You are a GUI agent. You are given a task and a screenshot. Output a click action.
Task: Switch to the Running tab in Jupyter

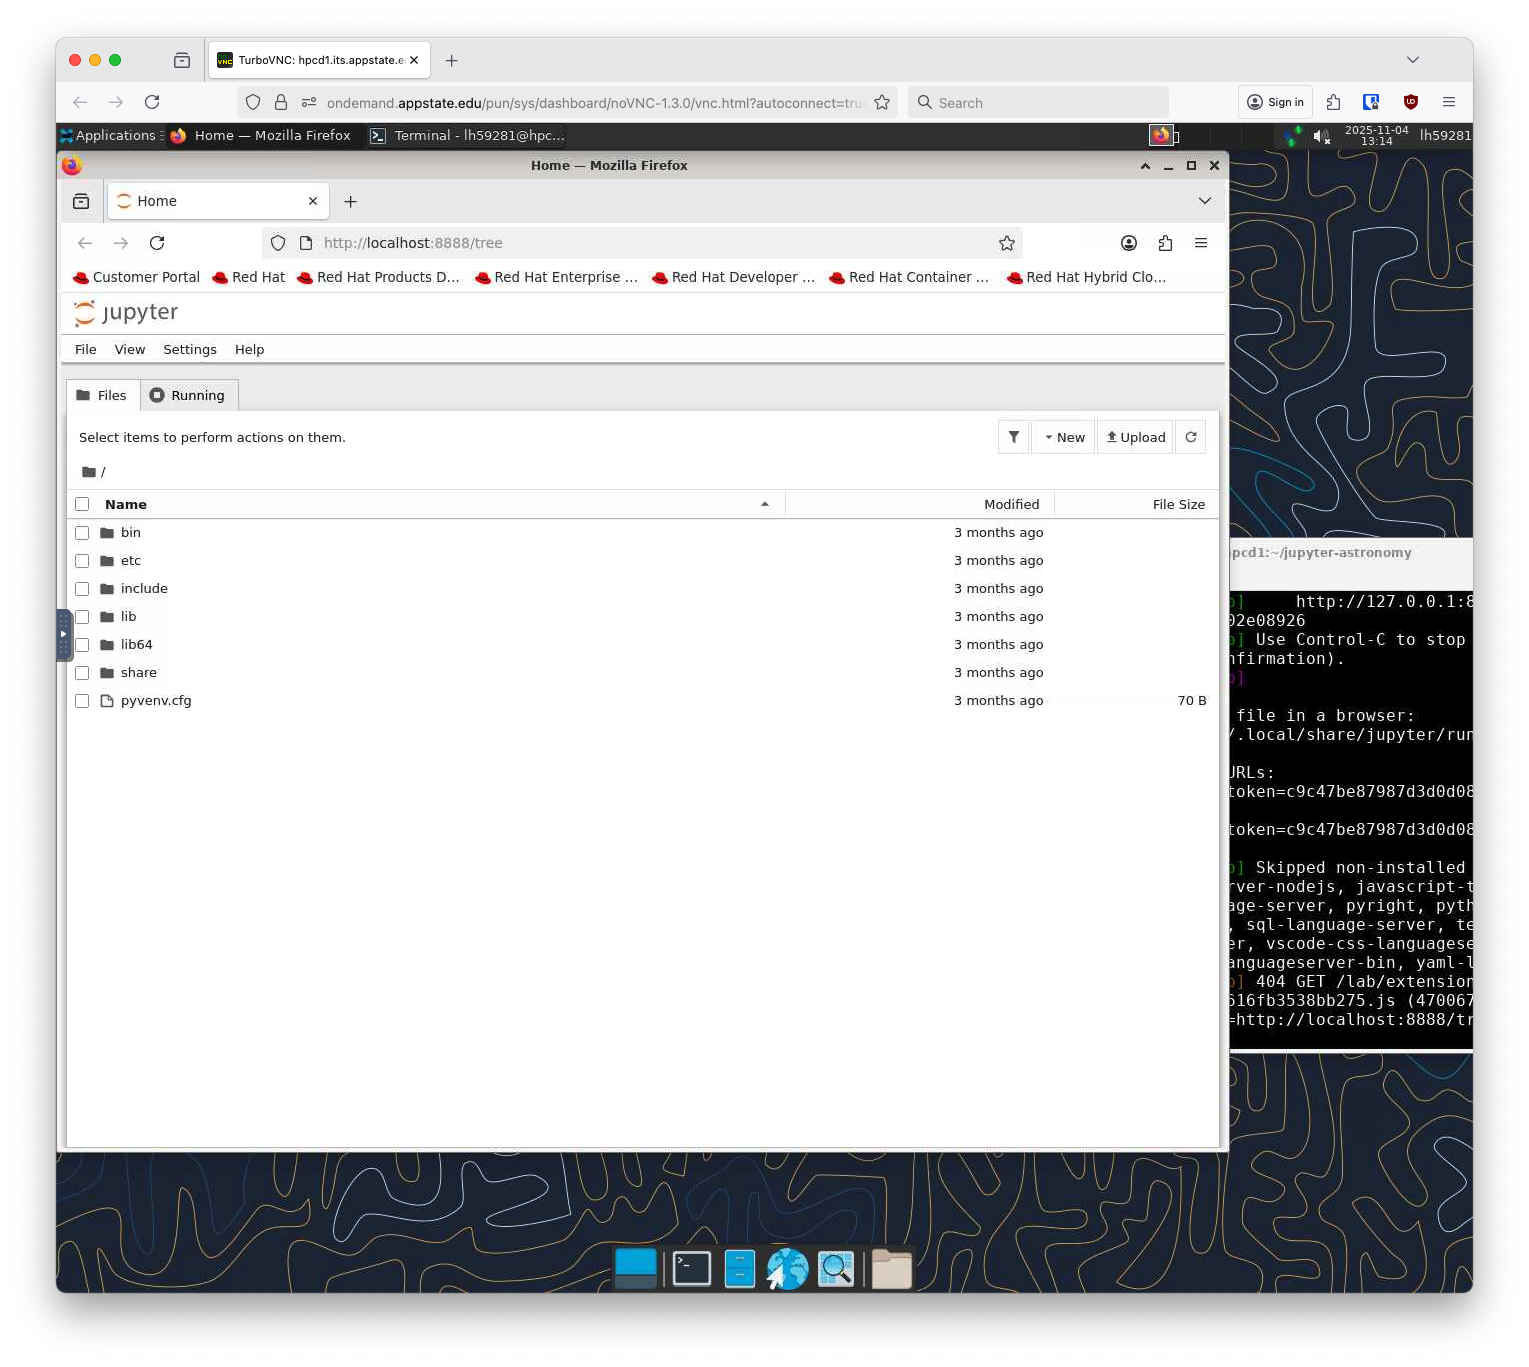click(x=189, y=395)
